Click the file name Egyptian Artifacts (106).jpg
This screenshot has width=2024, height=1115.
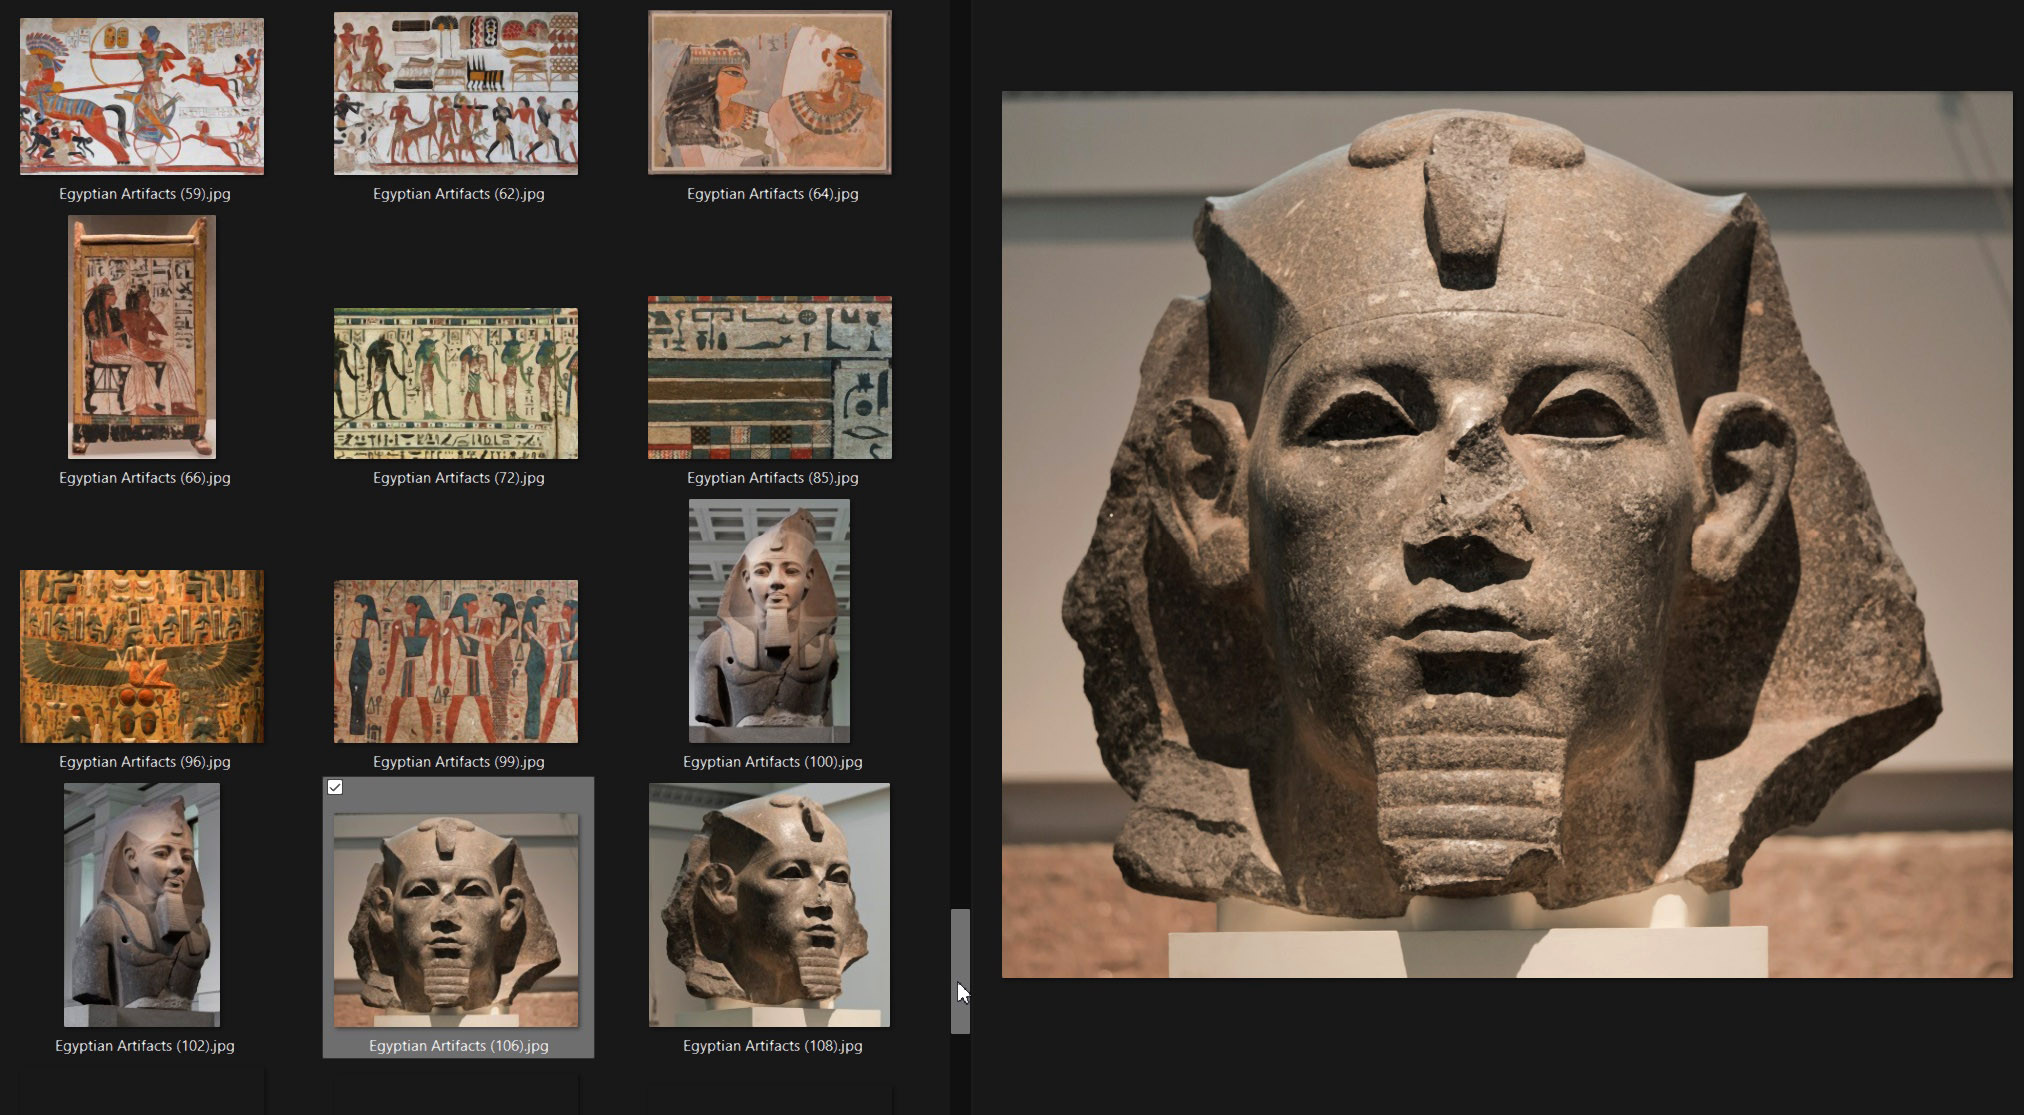(x=459, y=1046)
